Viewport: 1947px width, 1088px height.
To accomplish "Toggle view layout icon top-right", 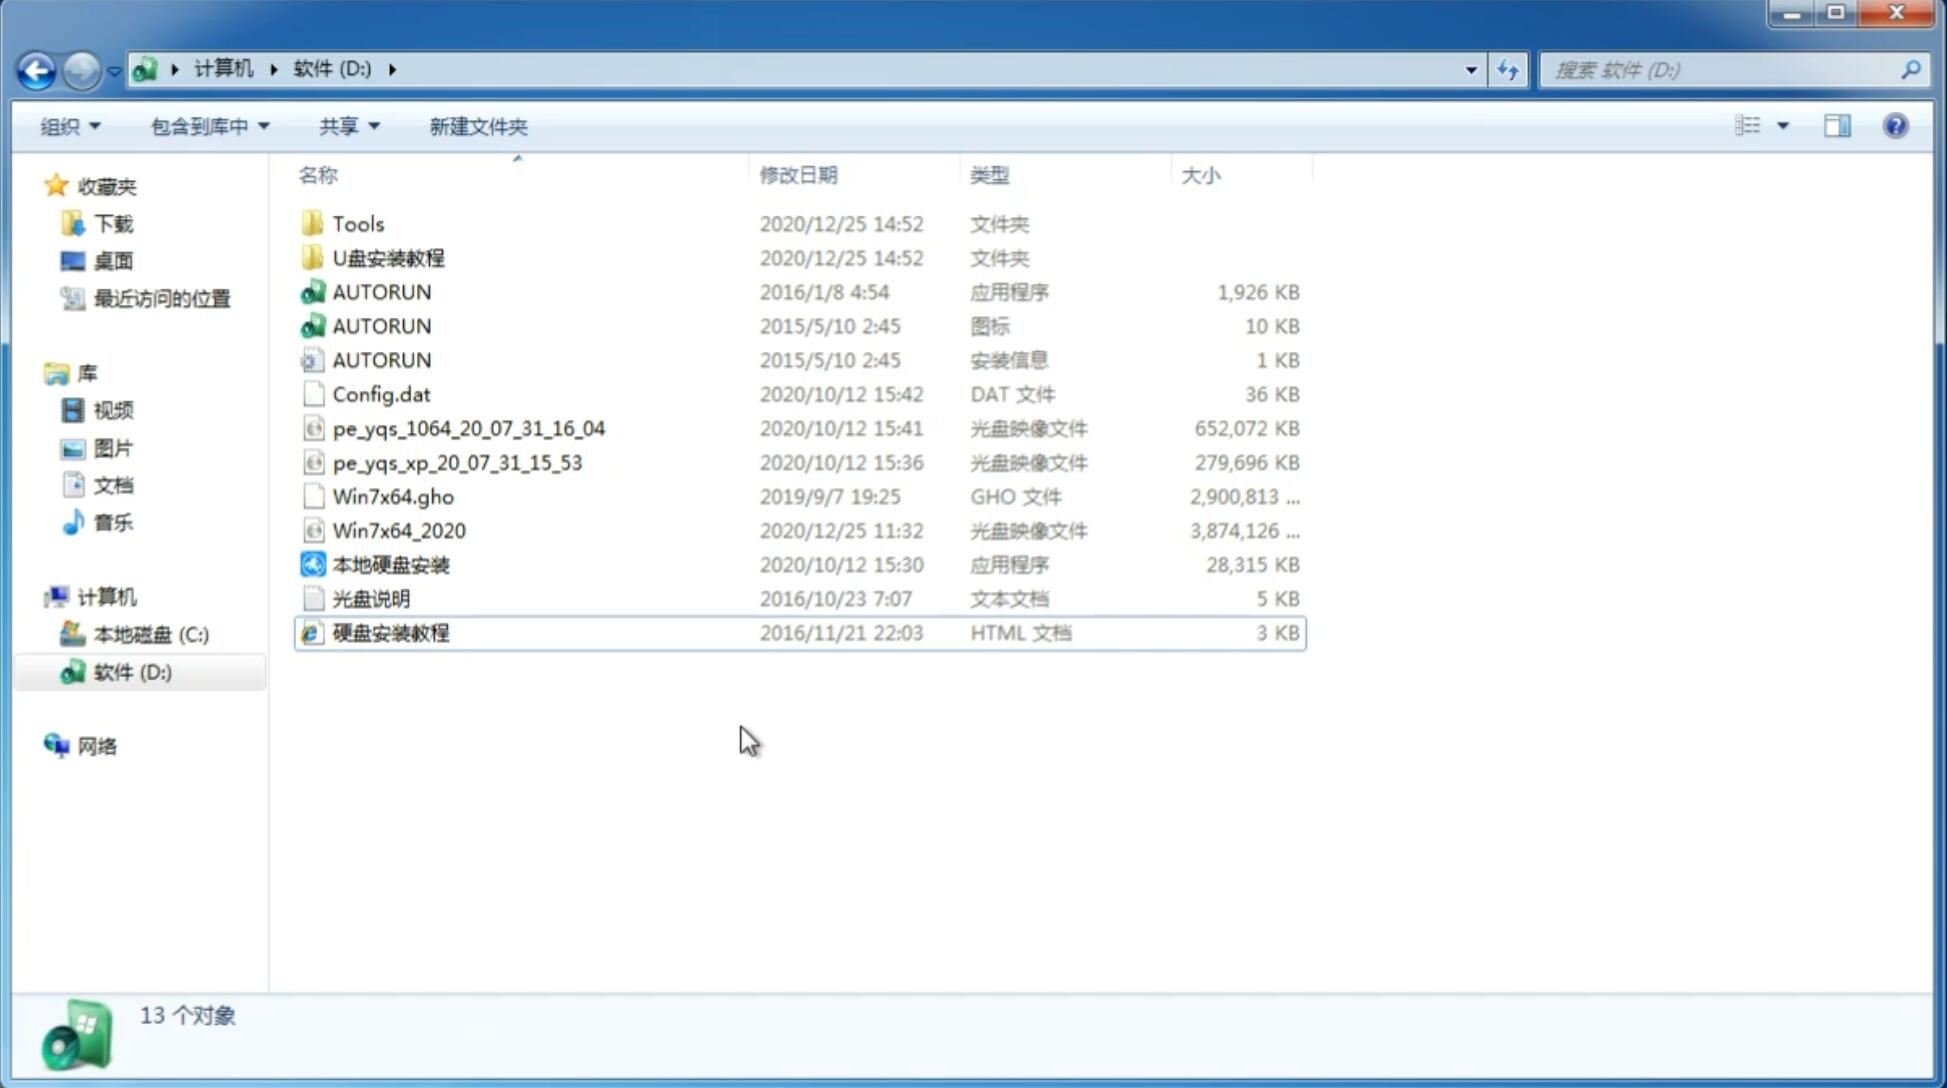I will click(x=1837, y=124).
